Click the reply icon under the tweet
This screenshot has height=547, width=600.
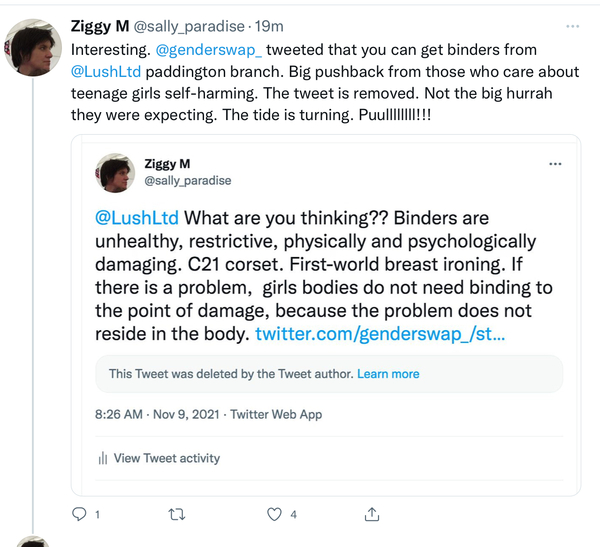(81, 514)
